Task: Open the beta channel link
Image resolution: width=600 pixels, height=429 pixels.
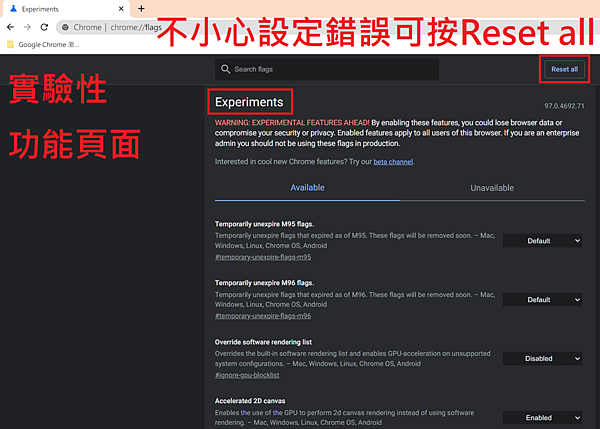Action: point(393,162)
